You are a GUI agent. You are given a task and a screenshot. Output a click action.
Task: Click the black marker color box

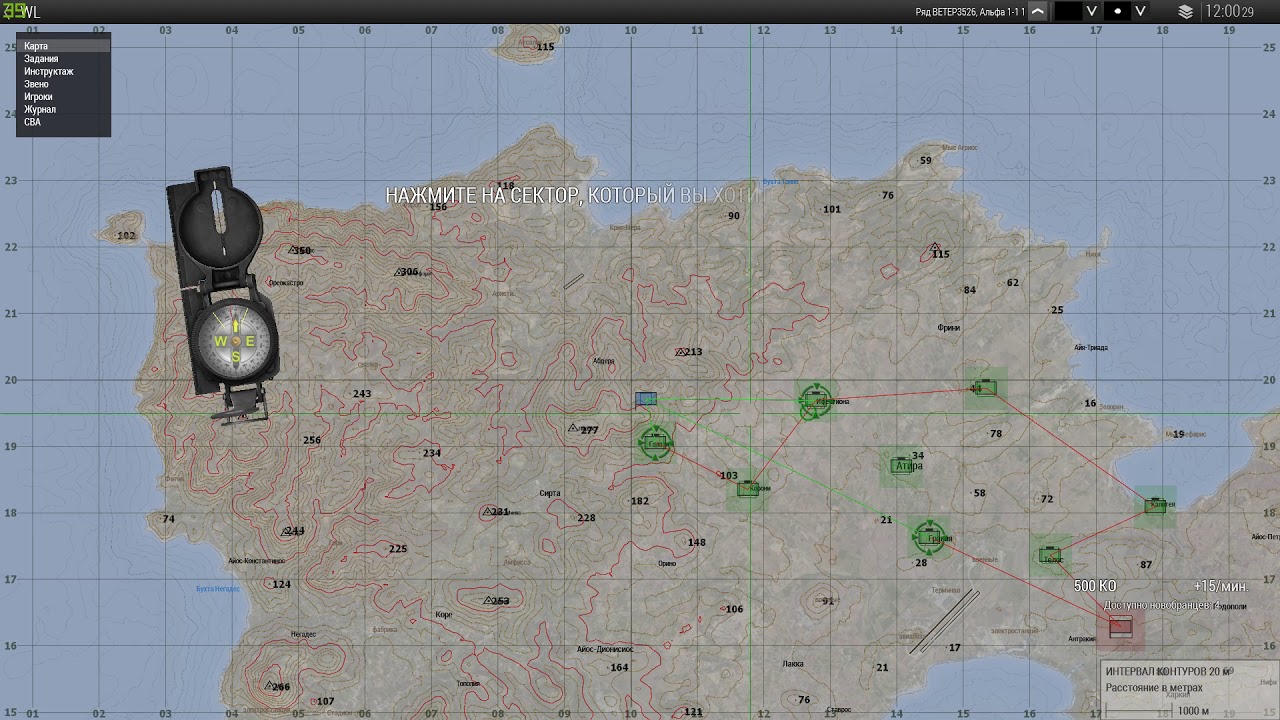point(1069,11)
